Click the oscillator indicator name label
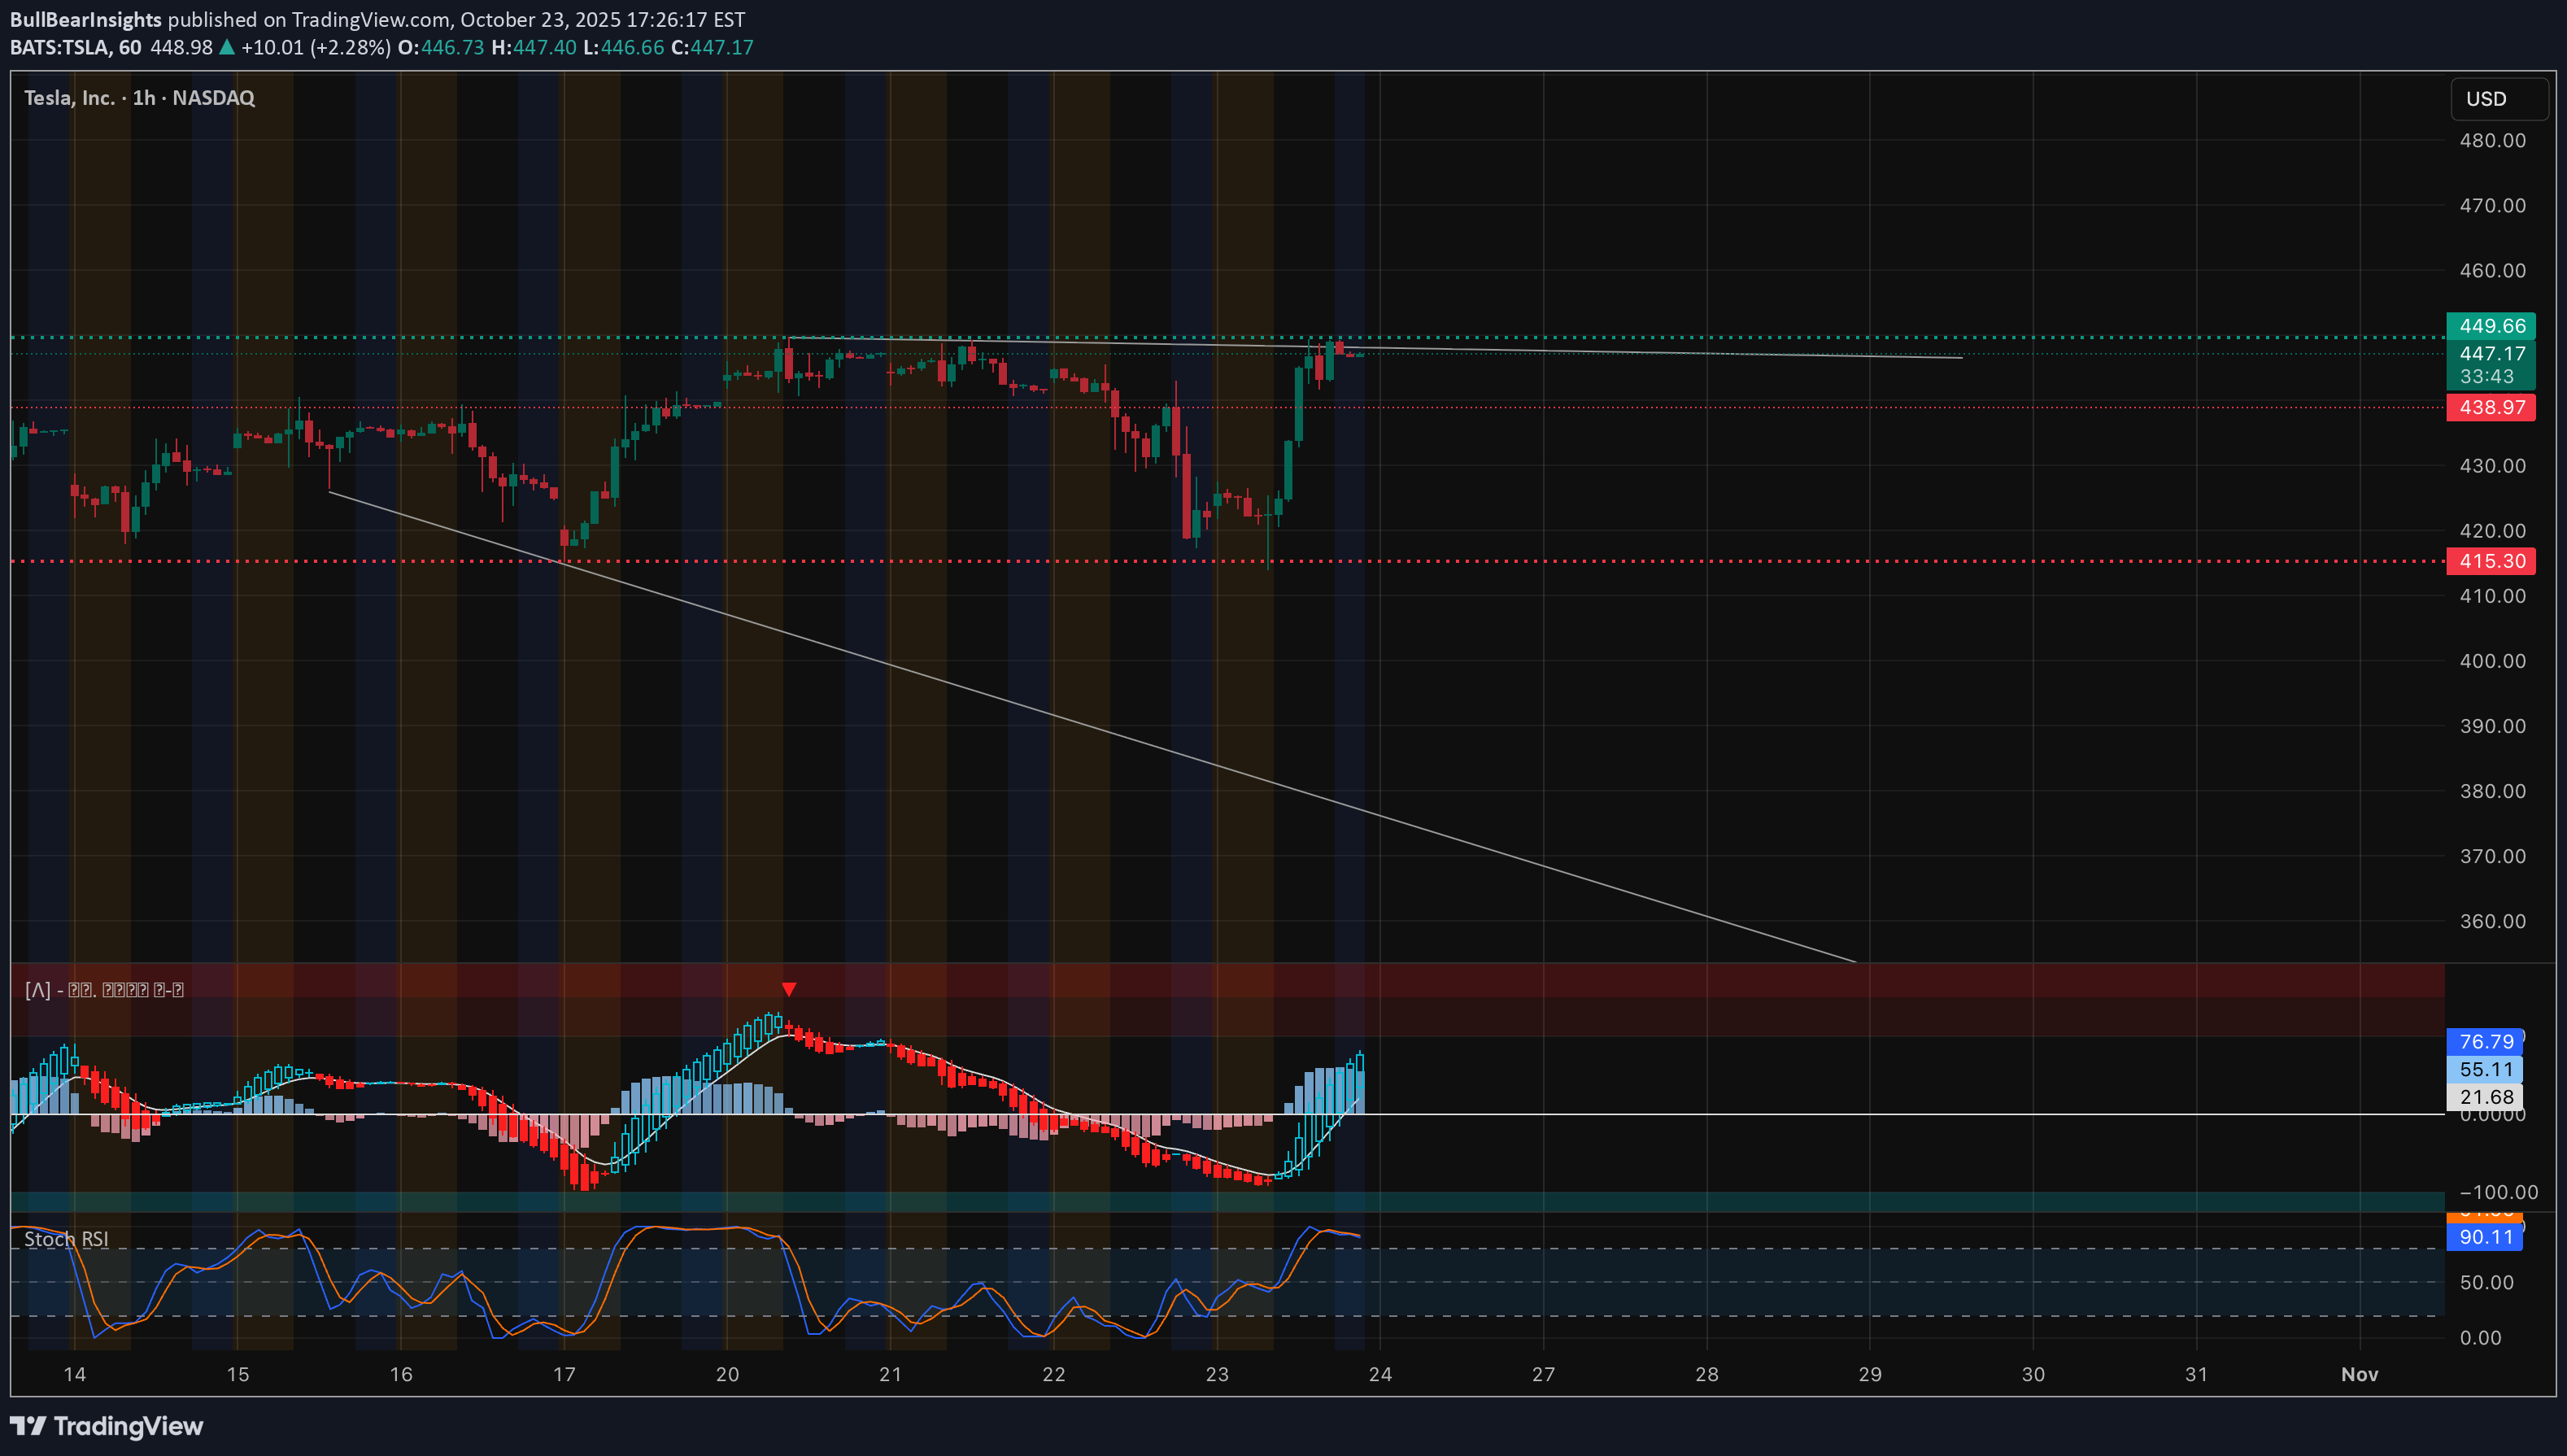 104,990
